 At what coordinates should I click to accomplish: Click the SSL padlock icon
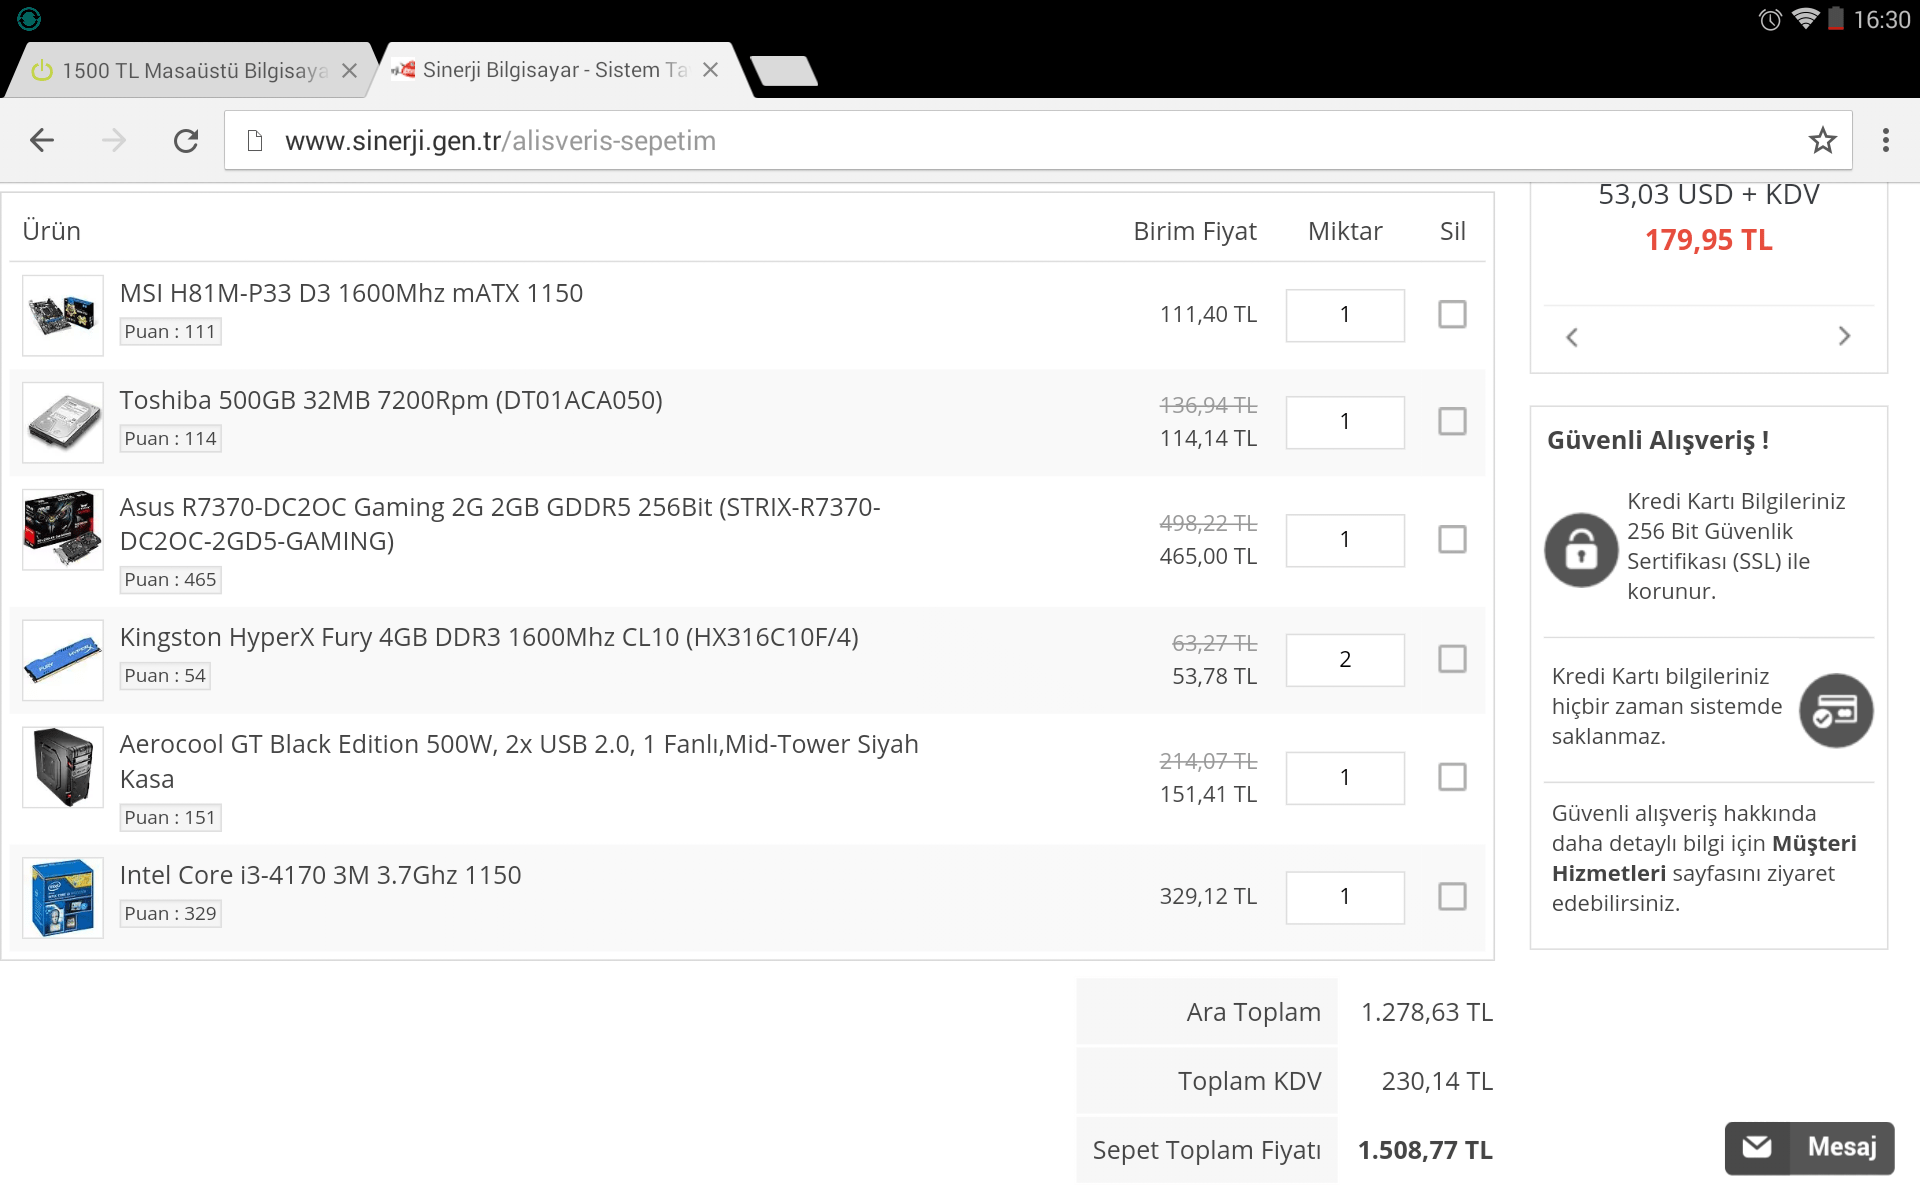tap(1581, 550)
